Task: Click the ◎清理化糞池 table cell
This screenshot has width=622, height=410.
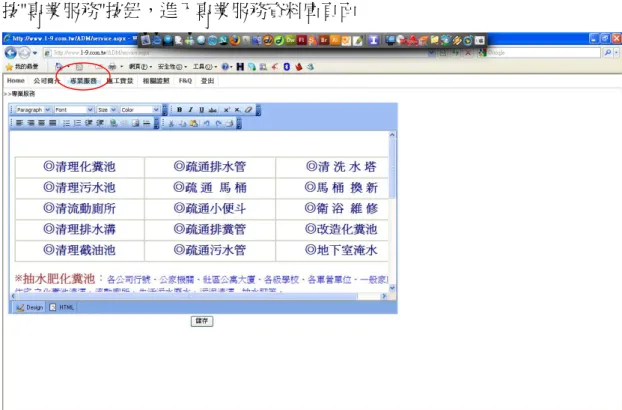Action: 79,167
